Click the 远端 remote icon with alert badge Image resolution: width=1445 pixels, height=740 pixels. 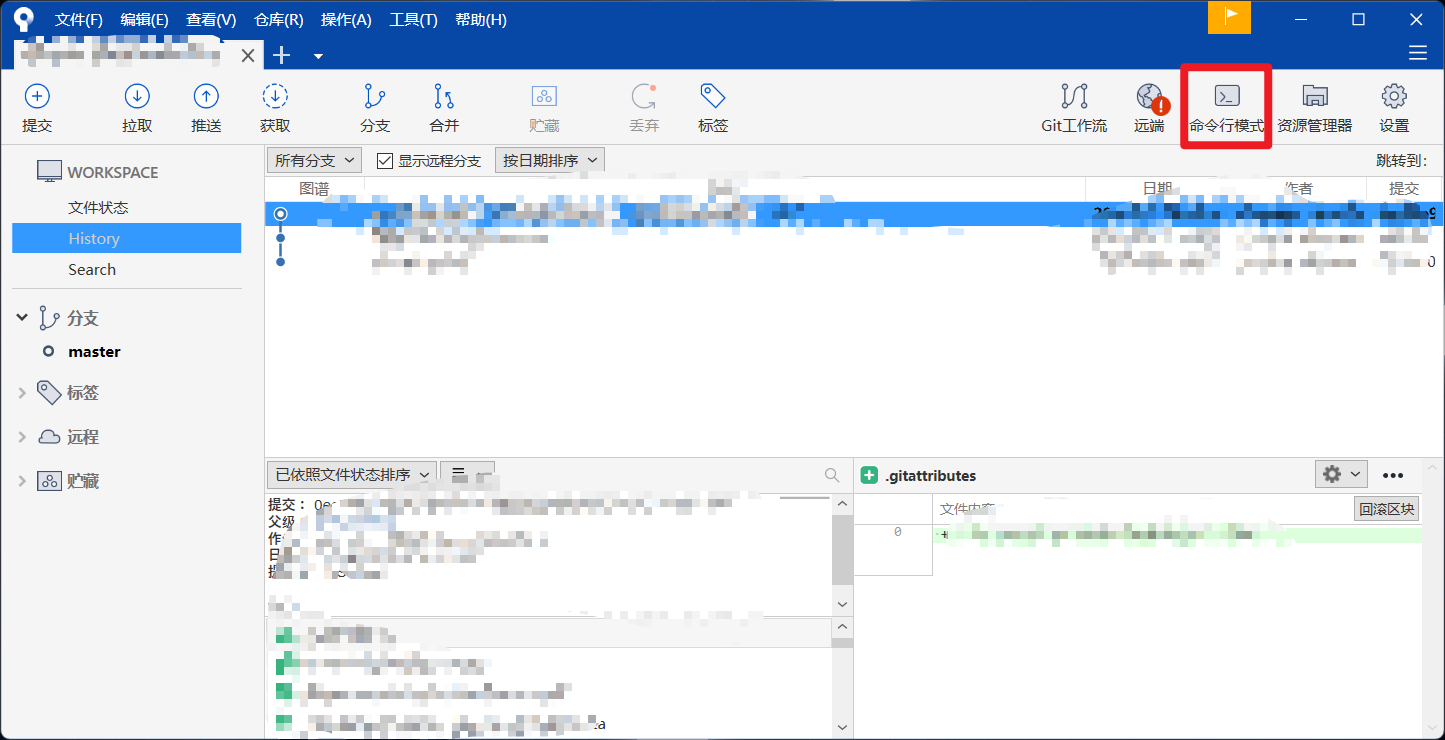[1148, 106]
